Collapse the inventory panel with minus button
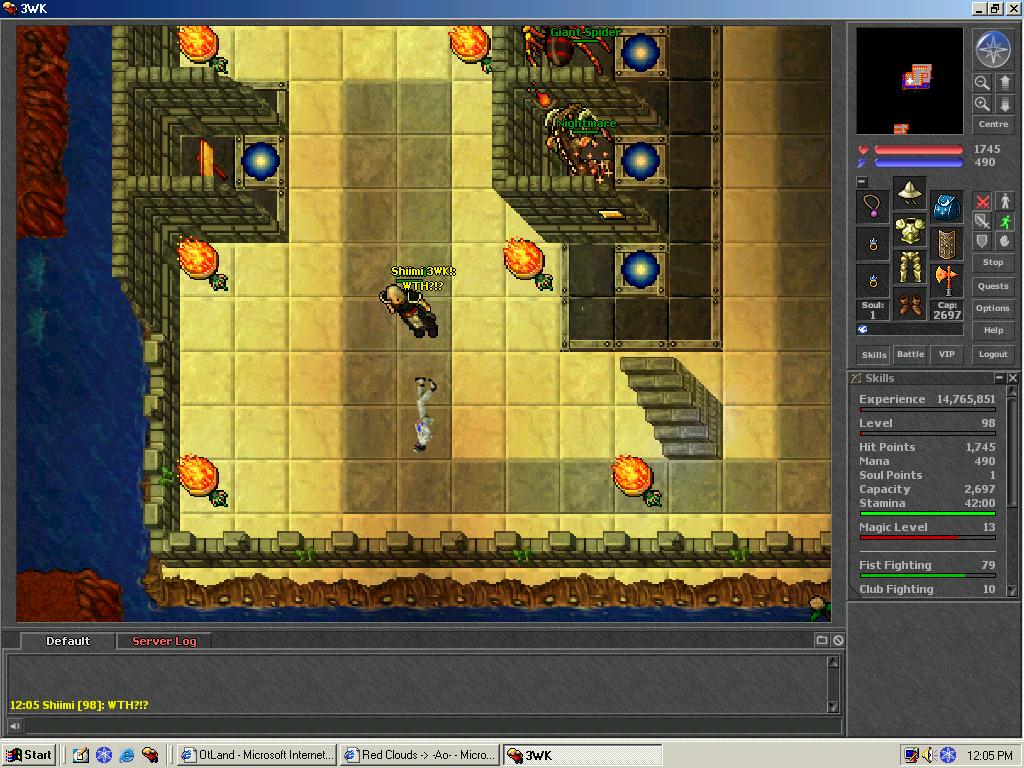 tap(862, 181)
